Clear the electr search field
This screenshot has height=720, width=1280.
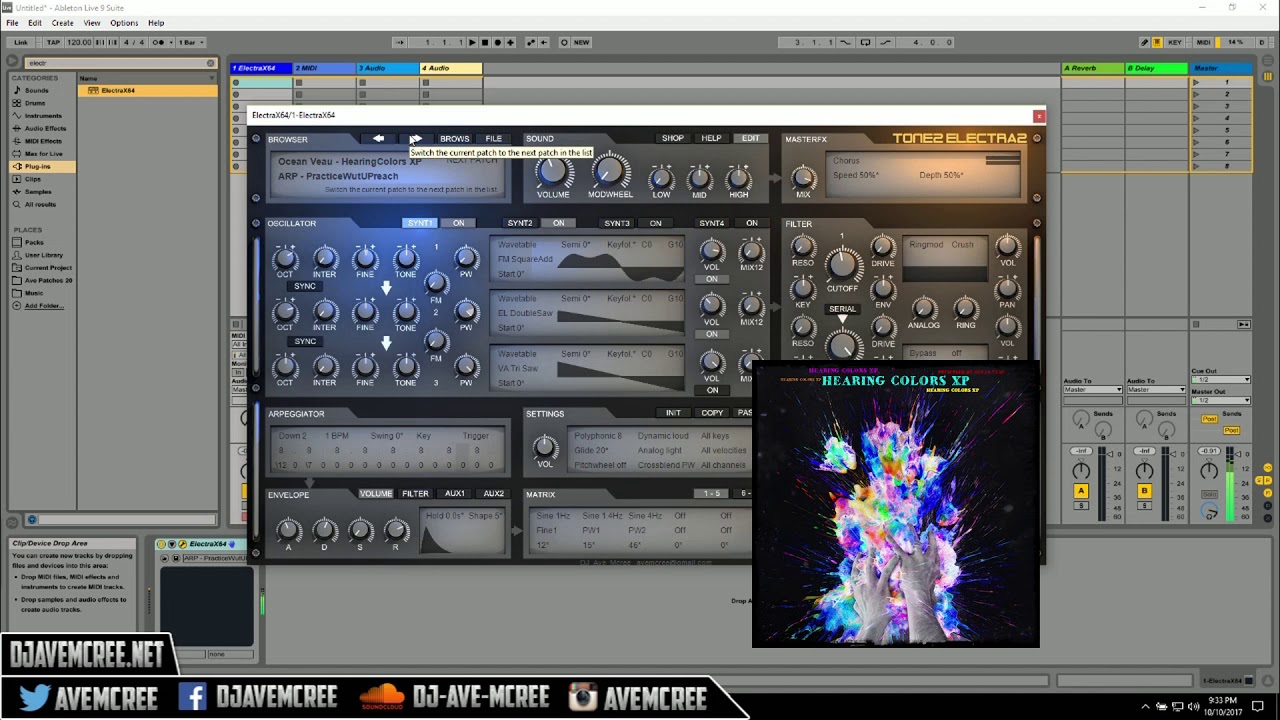[210, 62]
